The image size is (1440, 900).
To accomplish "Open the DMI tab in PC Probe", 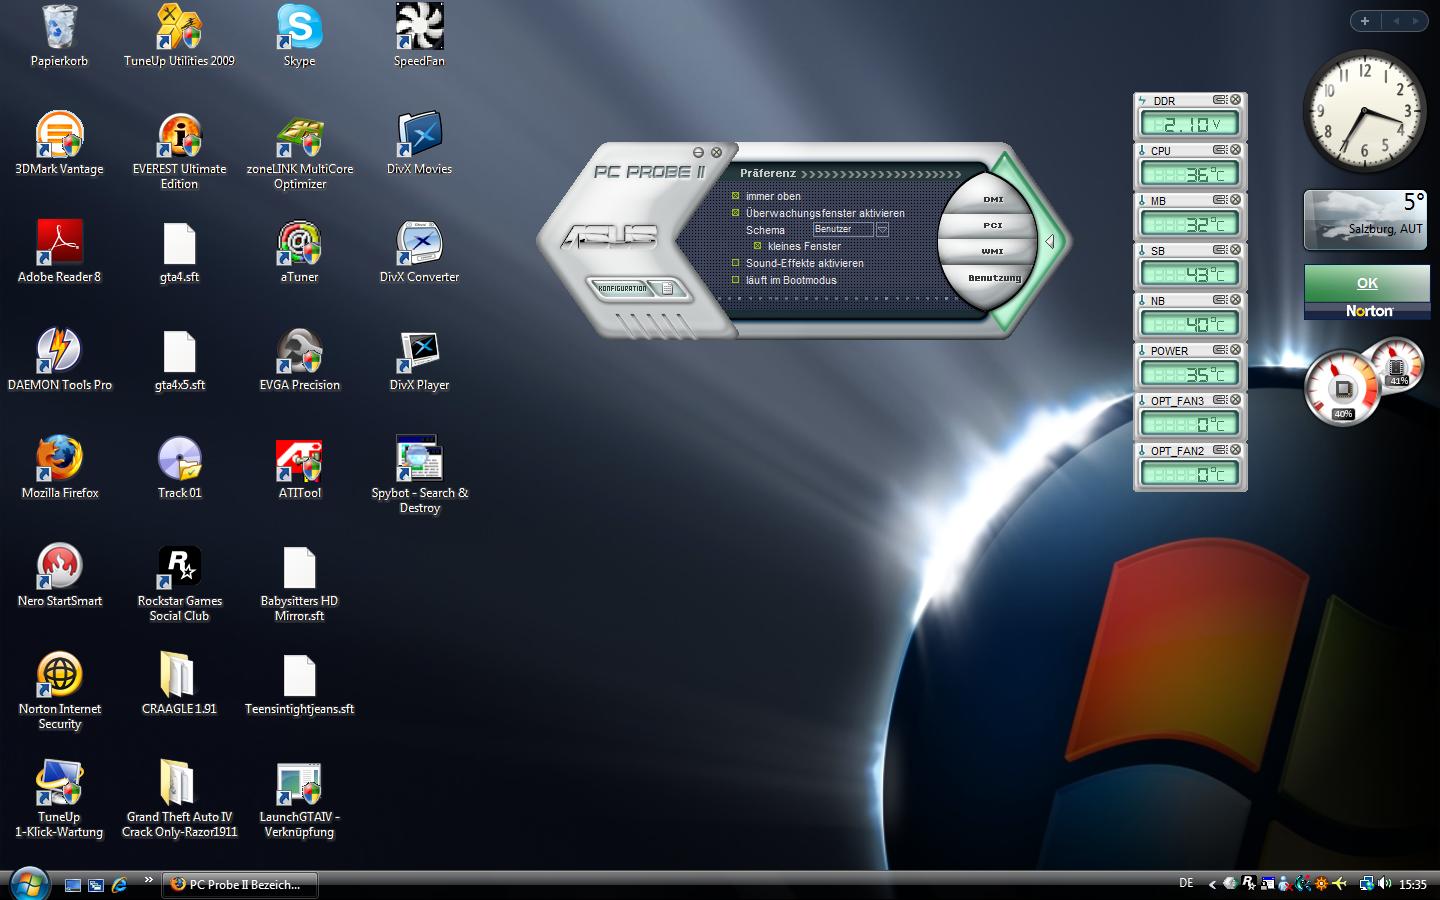I will pyautogui.click(x=992, y=200).
